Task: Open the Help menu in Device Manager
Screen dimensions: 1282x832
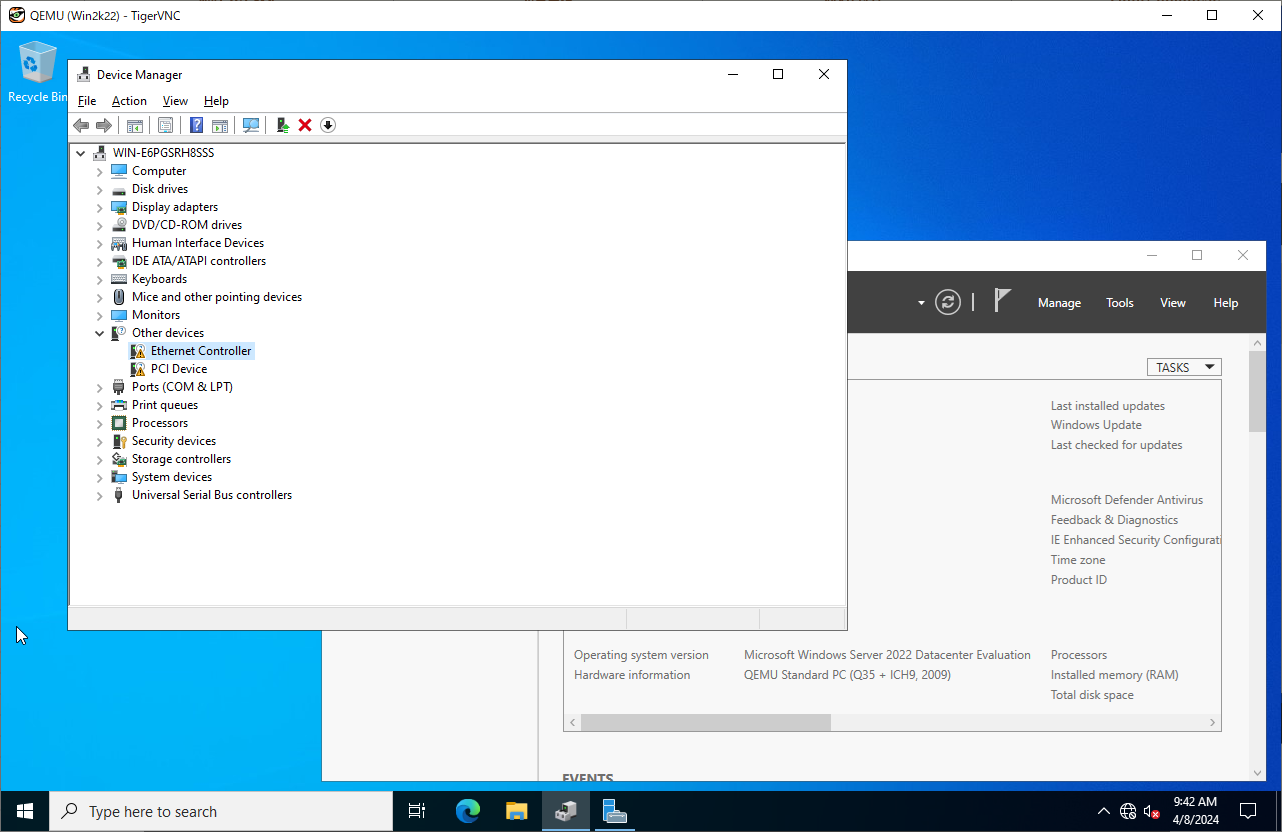Action: tap(216, 101)
